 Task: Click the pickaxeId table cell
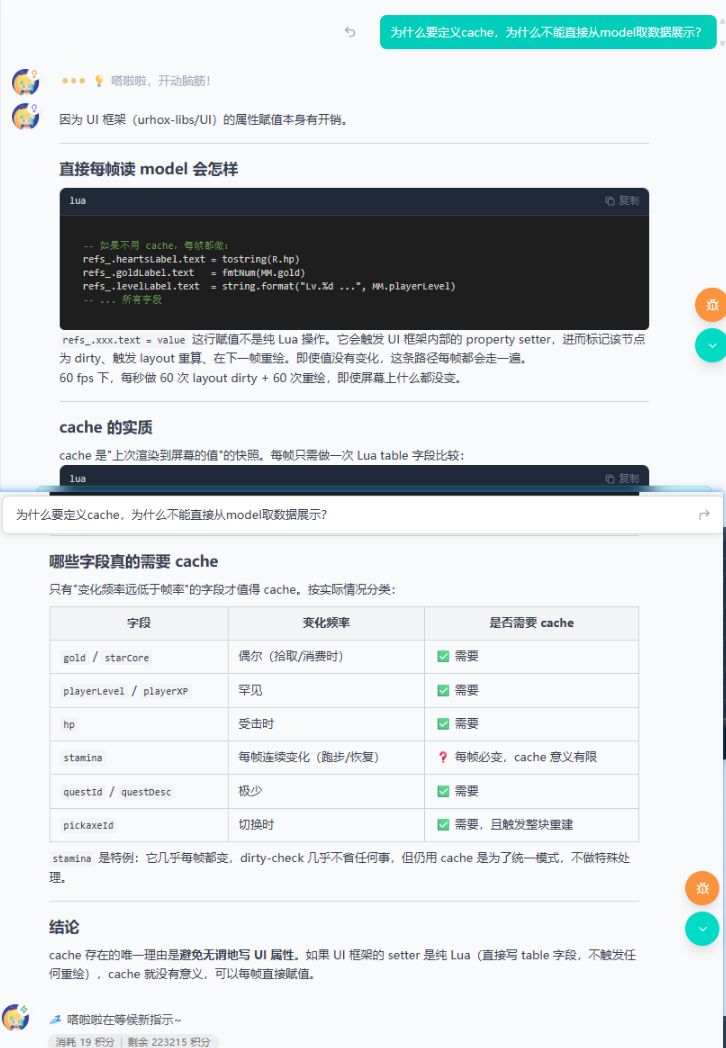139,825
